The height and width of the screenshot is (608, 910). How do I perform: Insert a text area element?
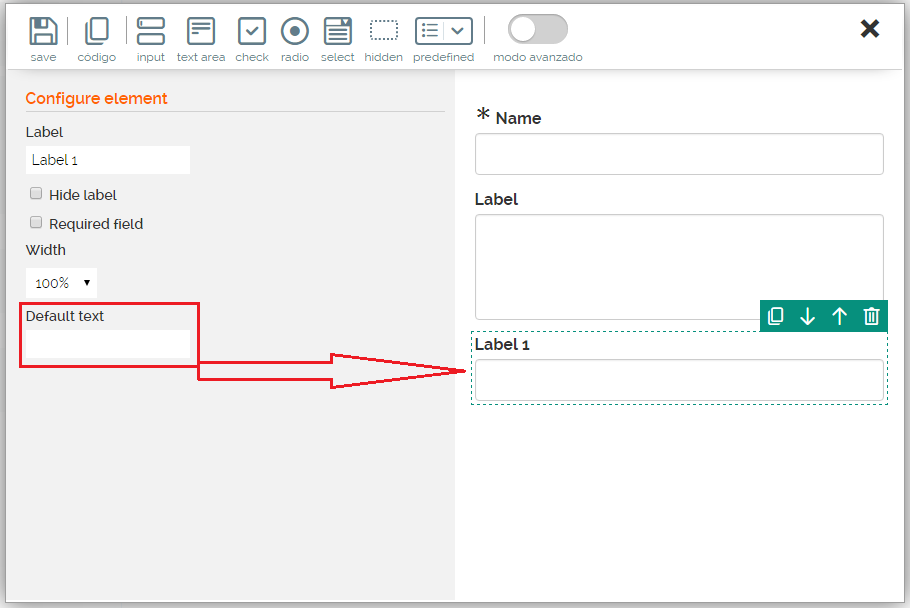[x=201, y=31]
